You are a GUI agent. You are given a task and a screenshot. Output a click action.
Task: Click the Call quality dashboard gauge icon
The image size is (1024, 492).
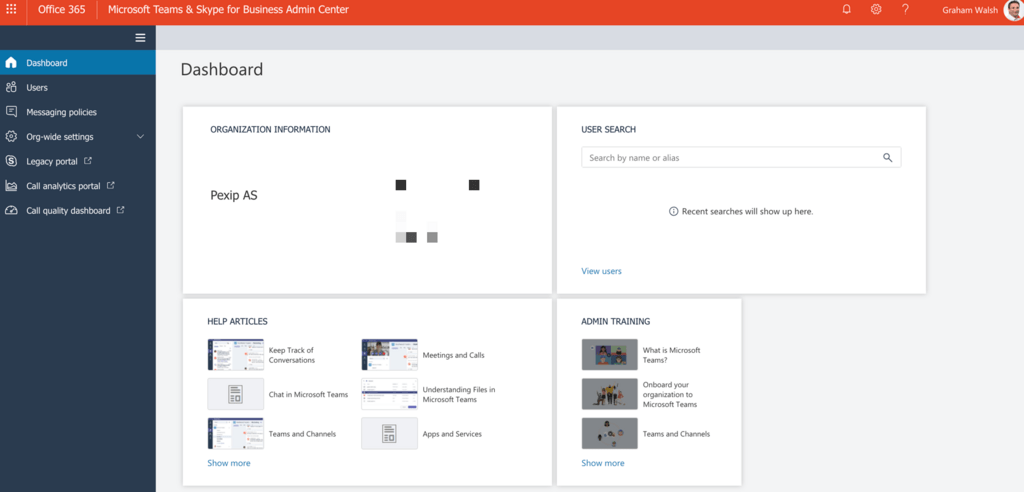11,210
